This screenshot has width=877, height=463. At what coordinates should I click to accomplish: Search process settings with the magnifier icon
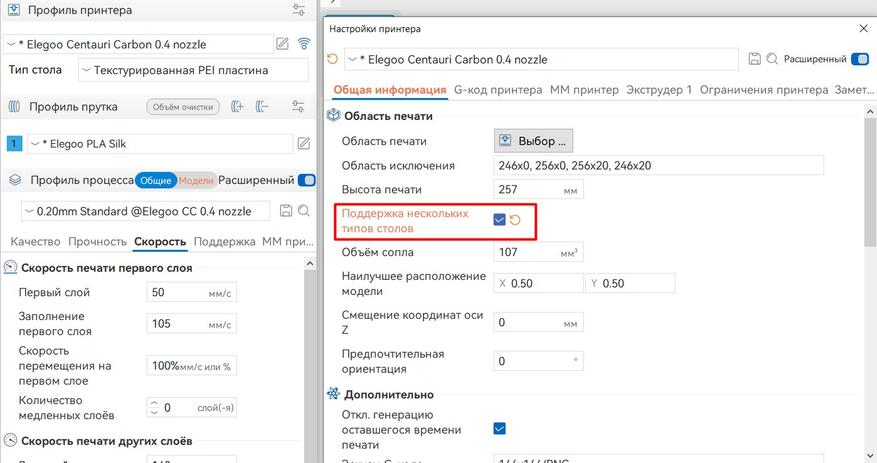[304, 211]
